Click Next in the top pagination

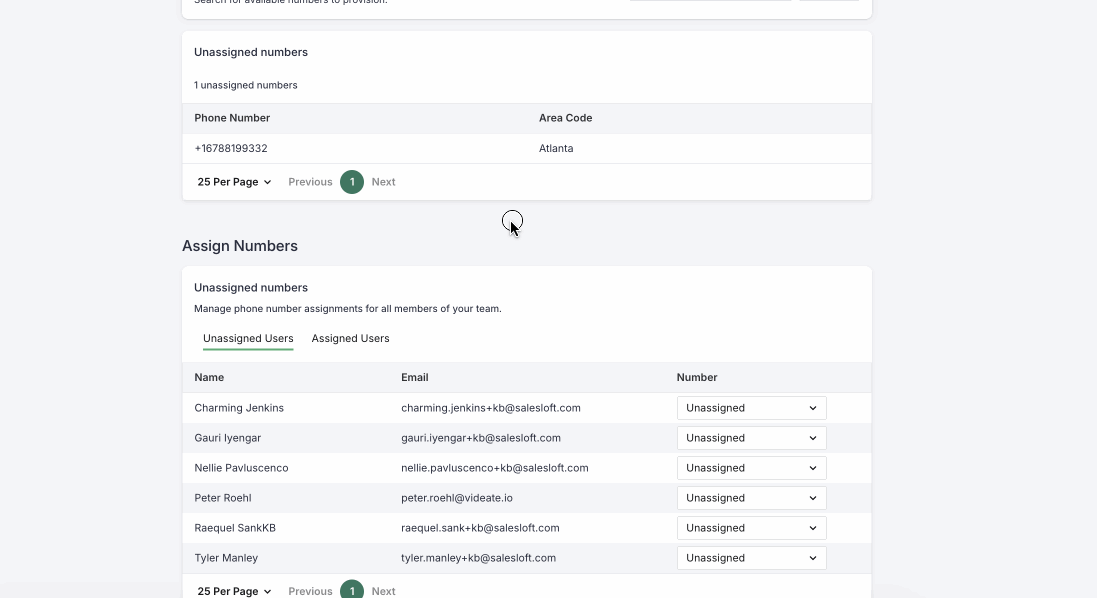point(383,181)
